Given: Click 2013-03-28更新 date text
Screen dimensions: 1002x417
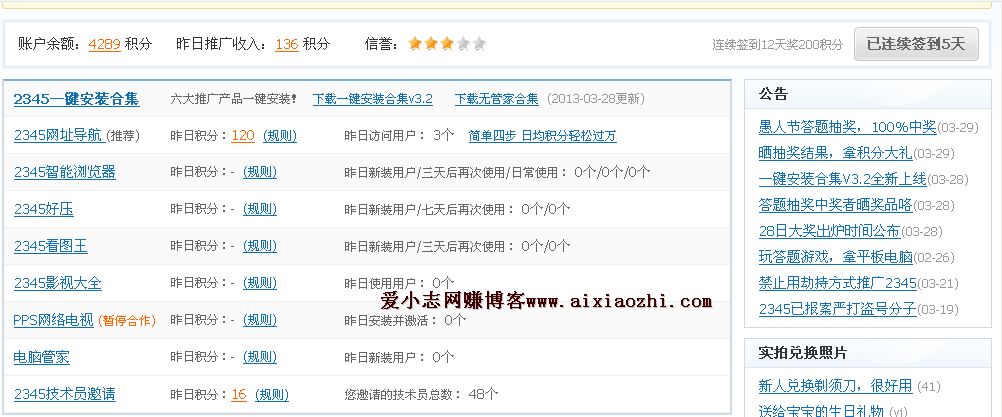Looking at the screenshot, I should (x=596, y=99).
